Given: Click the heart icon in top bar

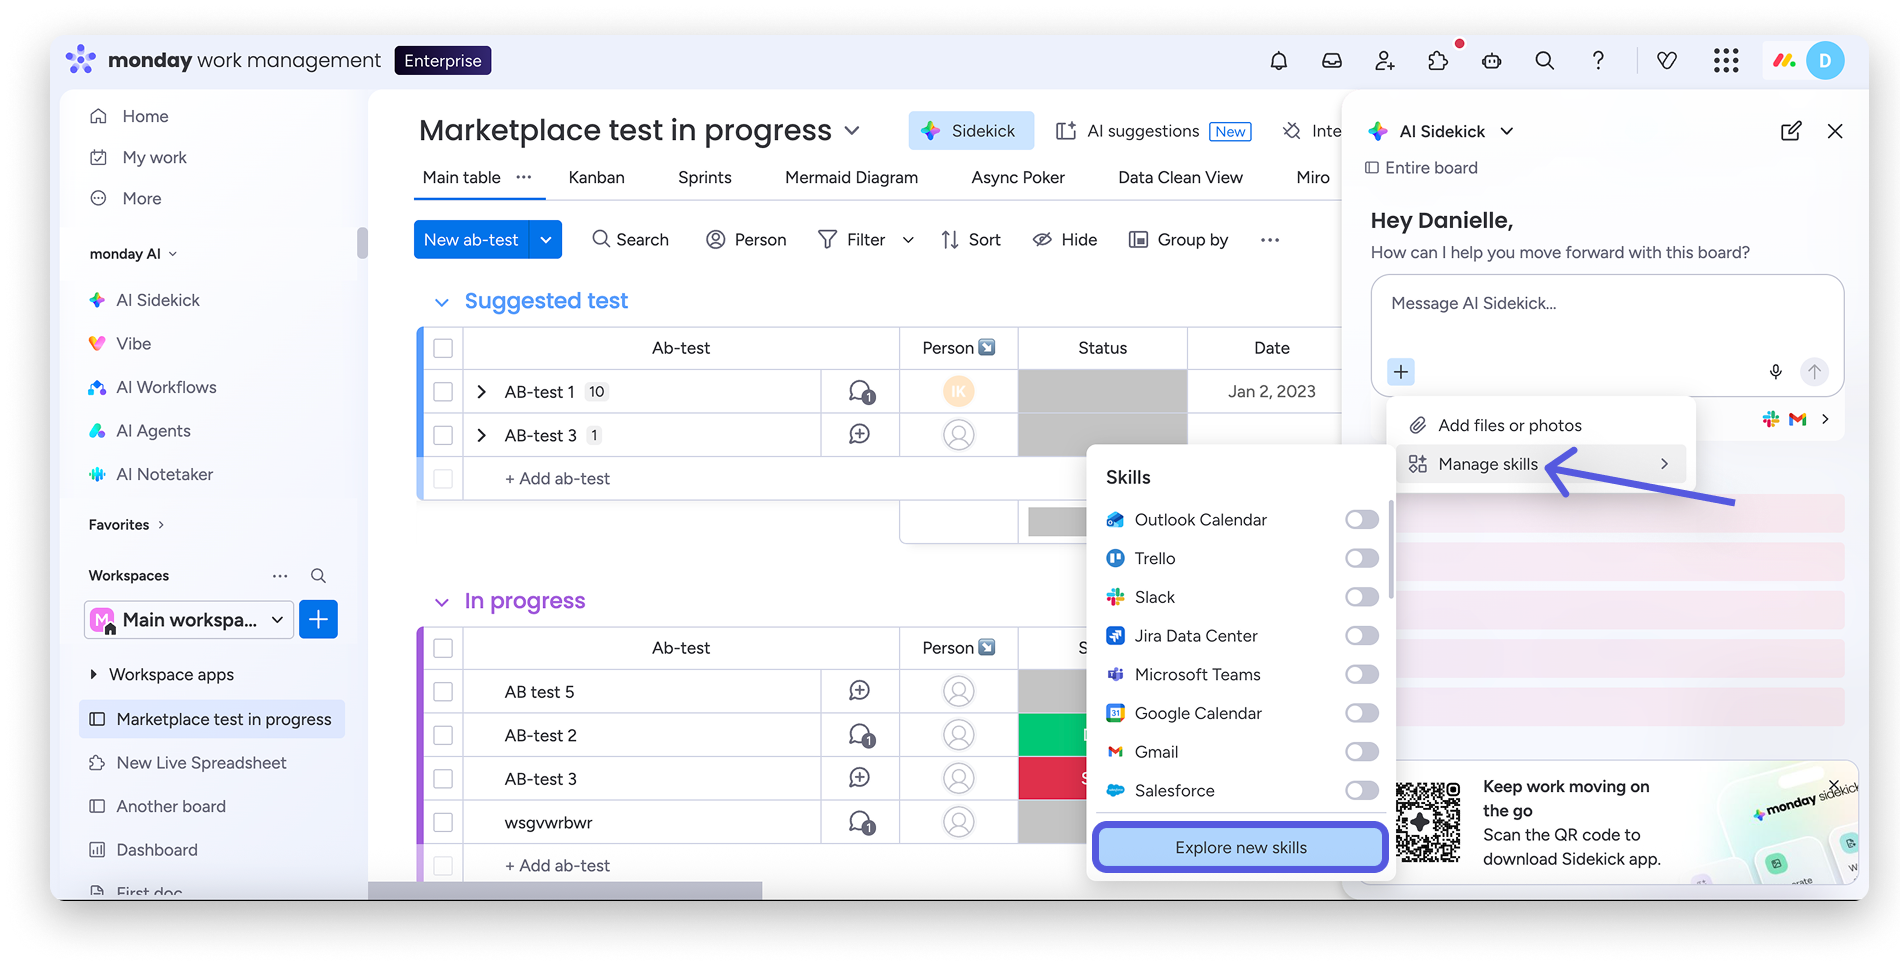Looking at the screenshot, I should coord(1667,61).
